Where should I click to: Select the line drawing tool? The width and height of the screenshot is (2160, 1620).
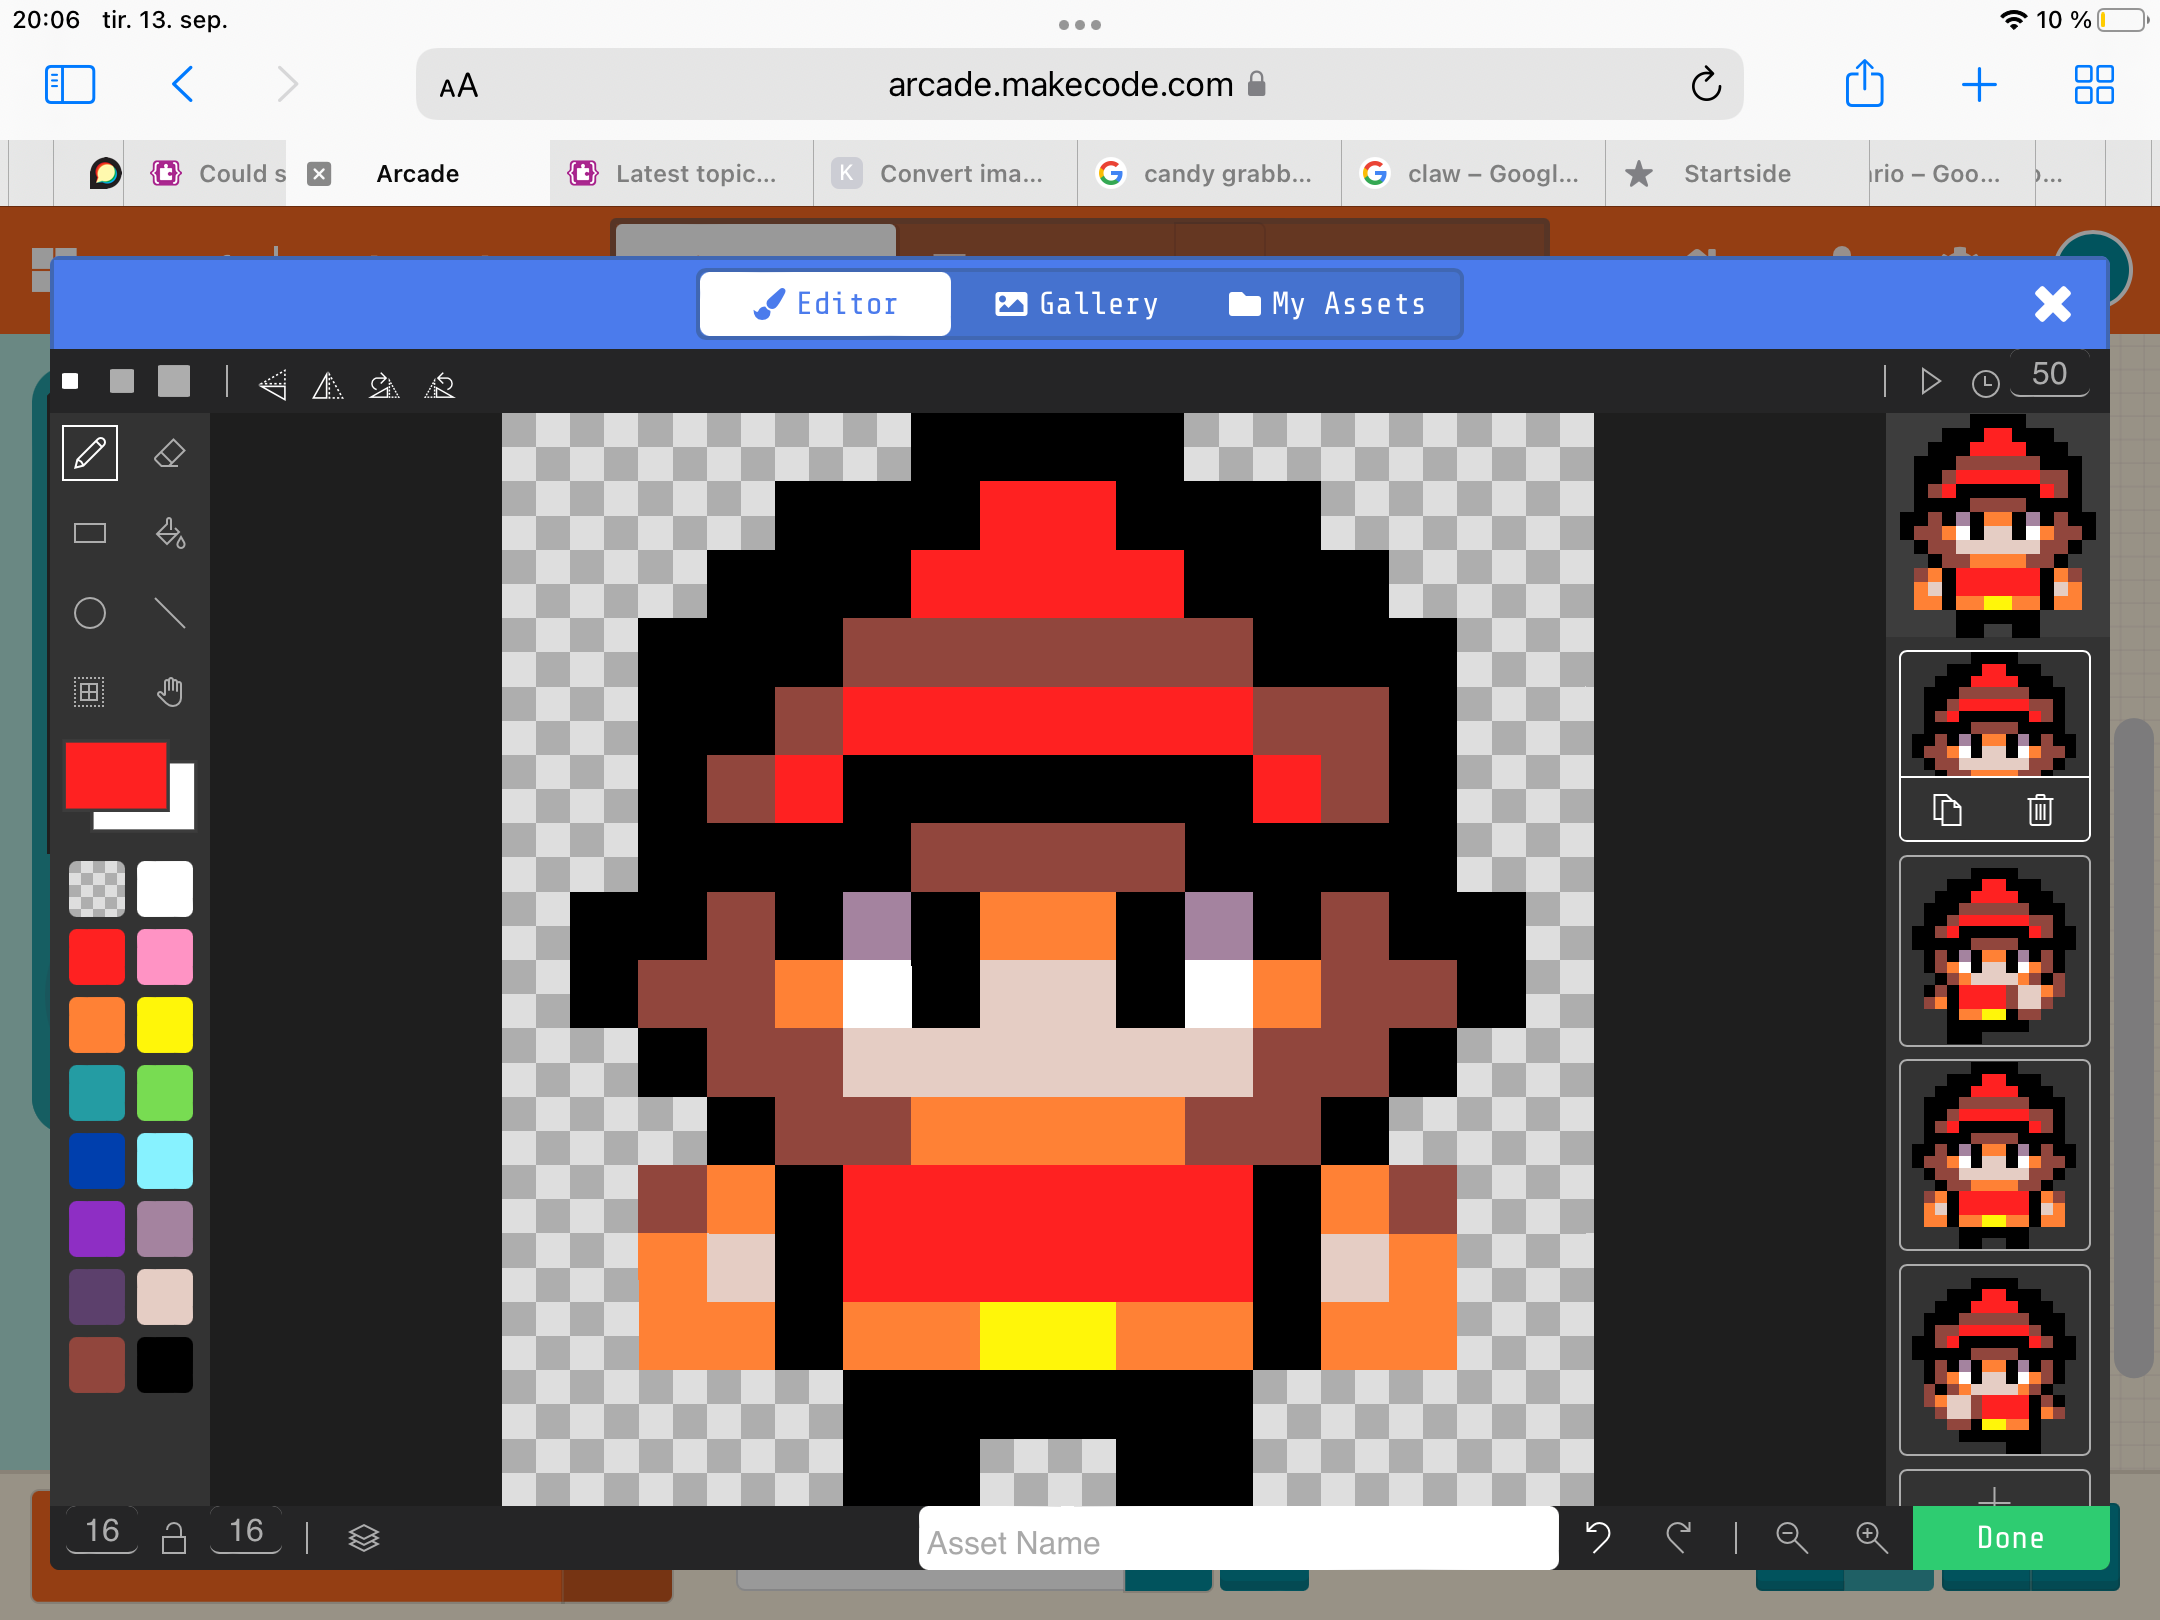pyautogui.click(x=169, y=613)
